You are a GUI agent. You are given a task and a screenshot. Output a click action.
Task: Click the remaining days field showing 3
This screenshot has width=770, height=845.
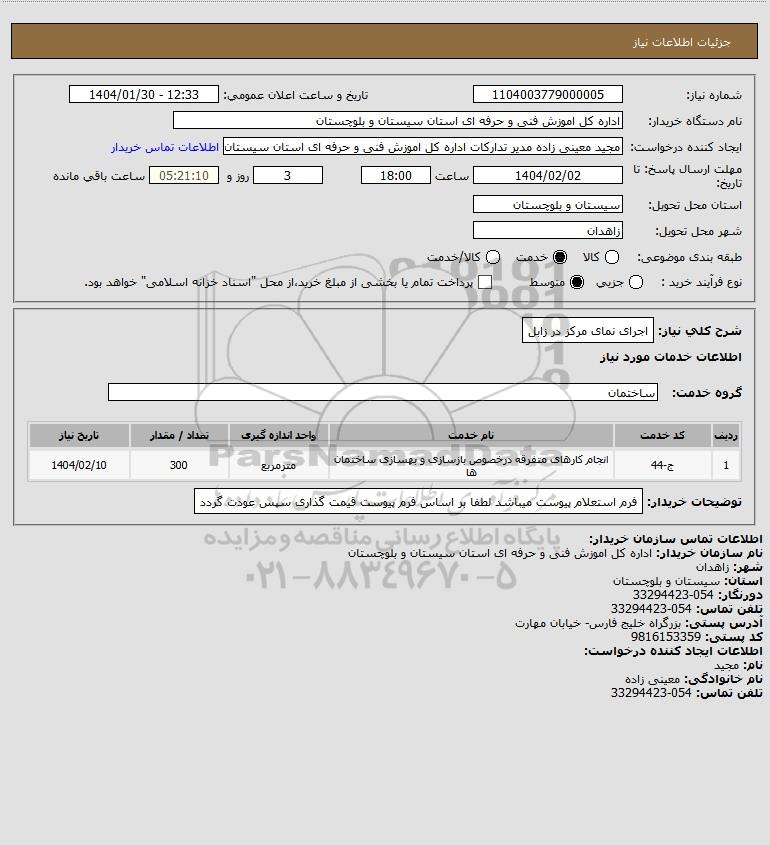(288, 176)
